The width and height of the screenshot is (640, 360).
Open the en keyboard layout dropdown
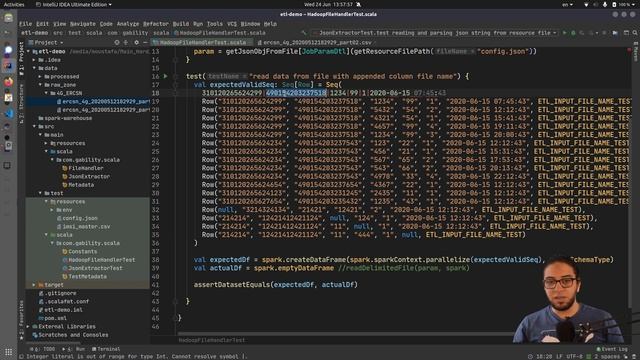click(567, 4)
